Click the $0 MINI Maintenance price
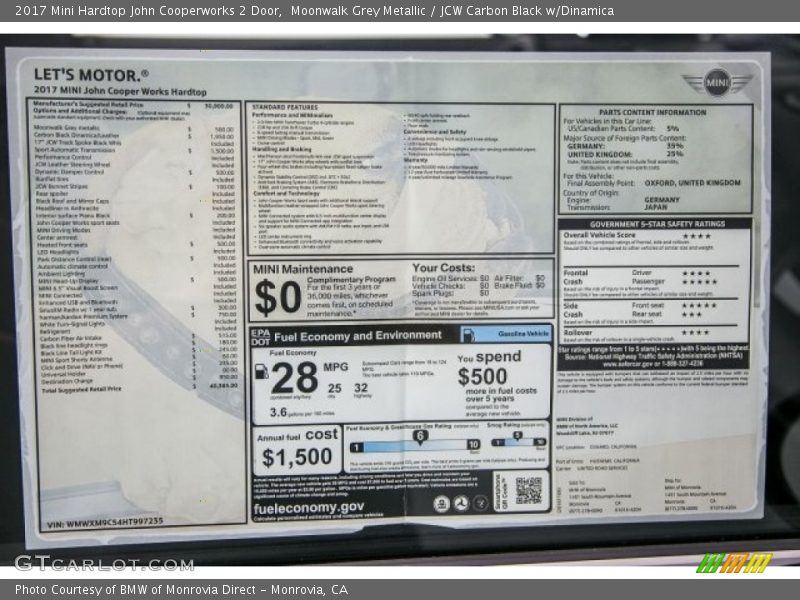The height and width of the screenshot is (600, 800). tap(277, 297)
